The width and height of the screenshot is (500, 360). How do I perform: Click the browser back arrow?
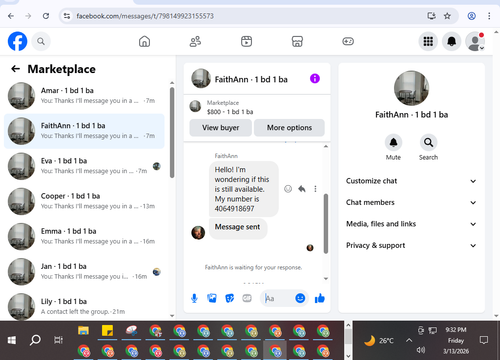tap(11, 16)
